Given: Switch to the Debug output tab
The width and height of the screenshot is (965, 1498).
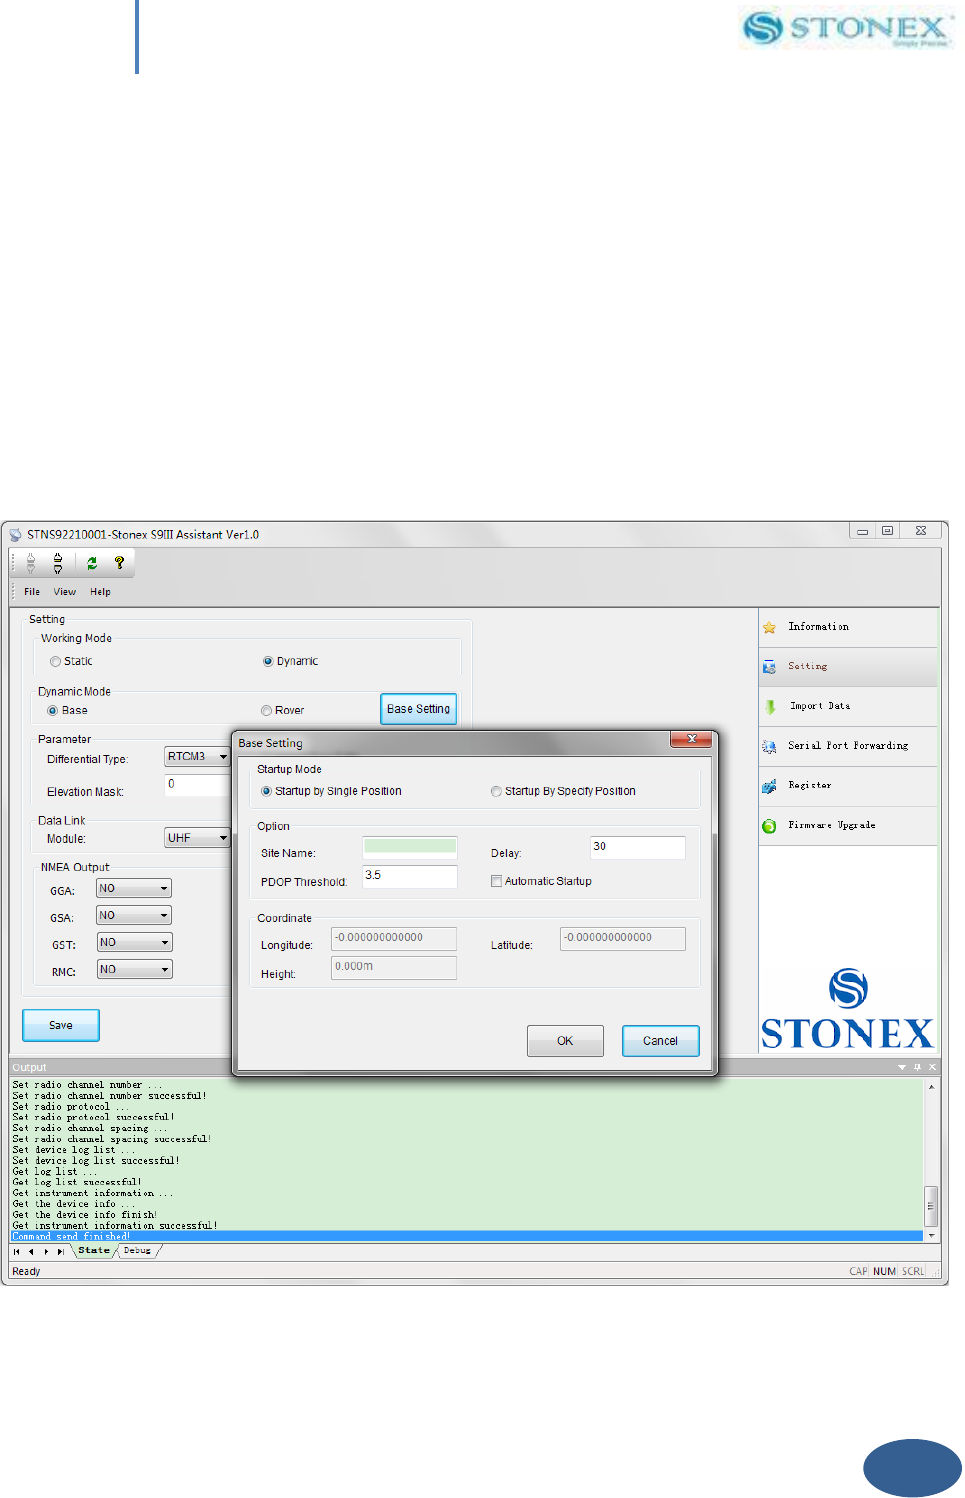Looking at the screenshot, I should pyautogui.click(x=138, y=1251).
